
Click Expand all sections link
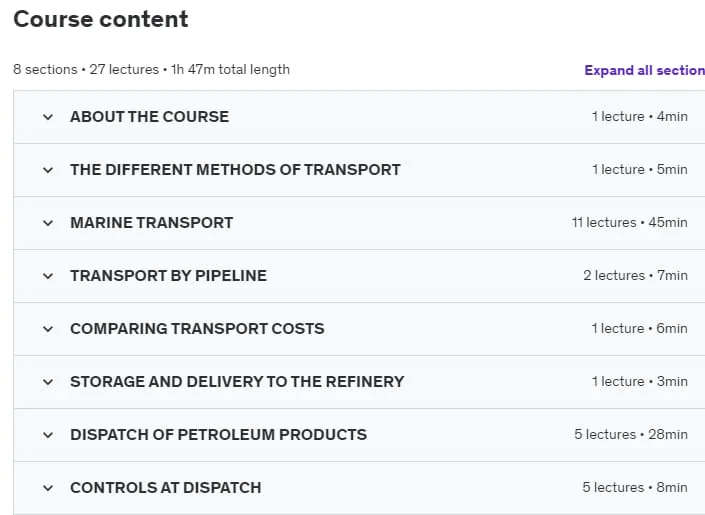[645, 70]
